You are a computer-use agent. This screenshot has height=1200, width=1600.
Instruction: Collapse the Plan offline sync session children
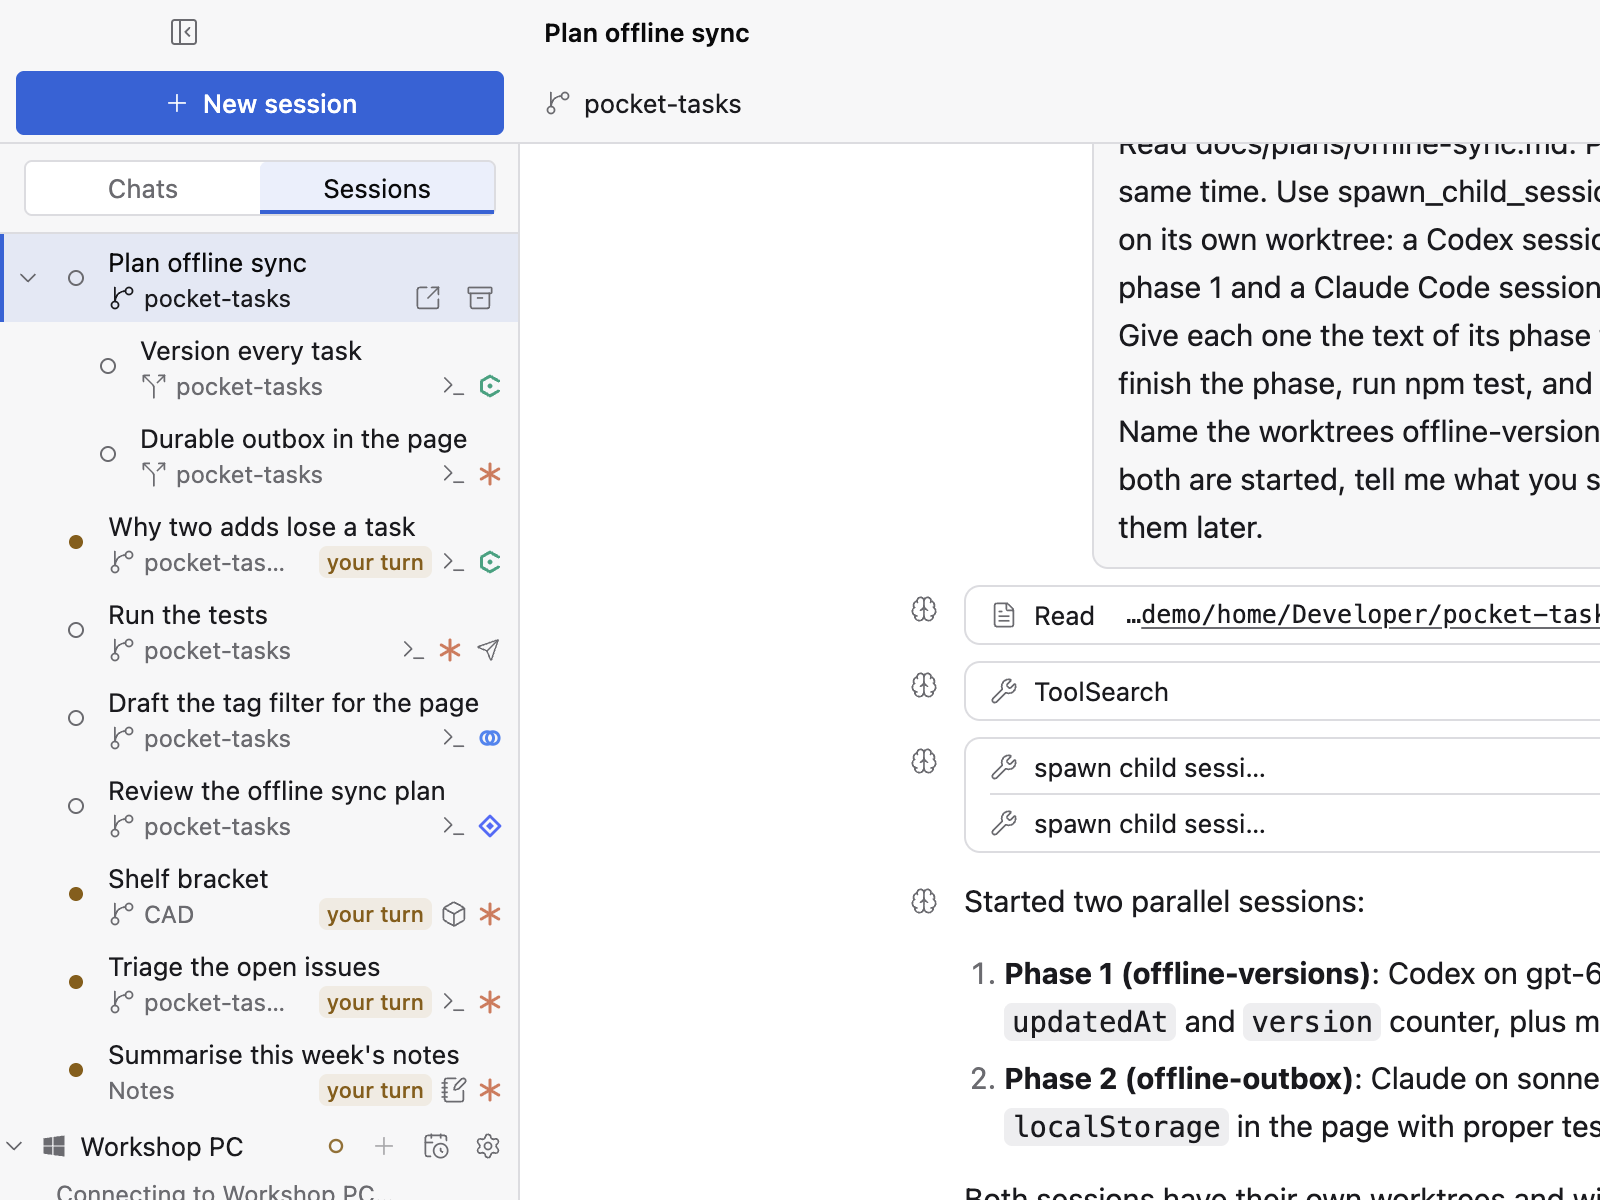coord(28,278)
